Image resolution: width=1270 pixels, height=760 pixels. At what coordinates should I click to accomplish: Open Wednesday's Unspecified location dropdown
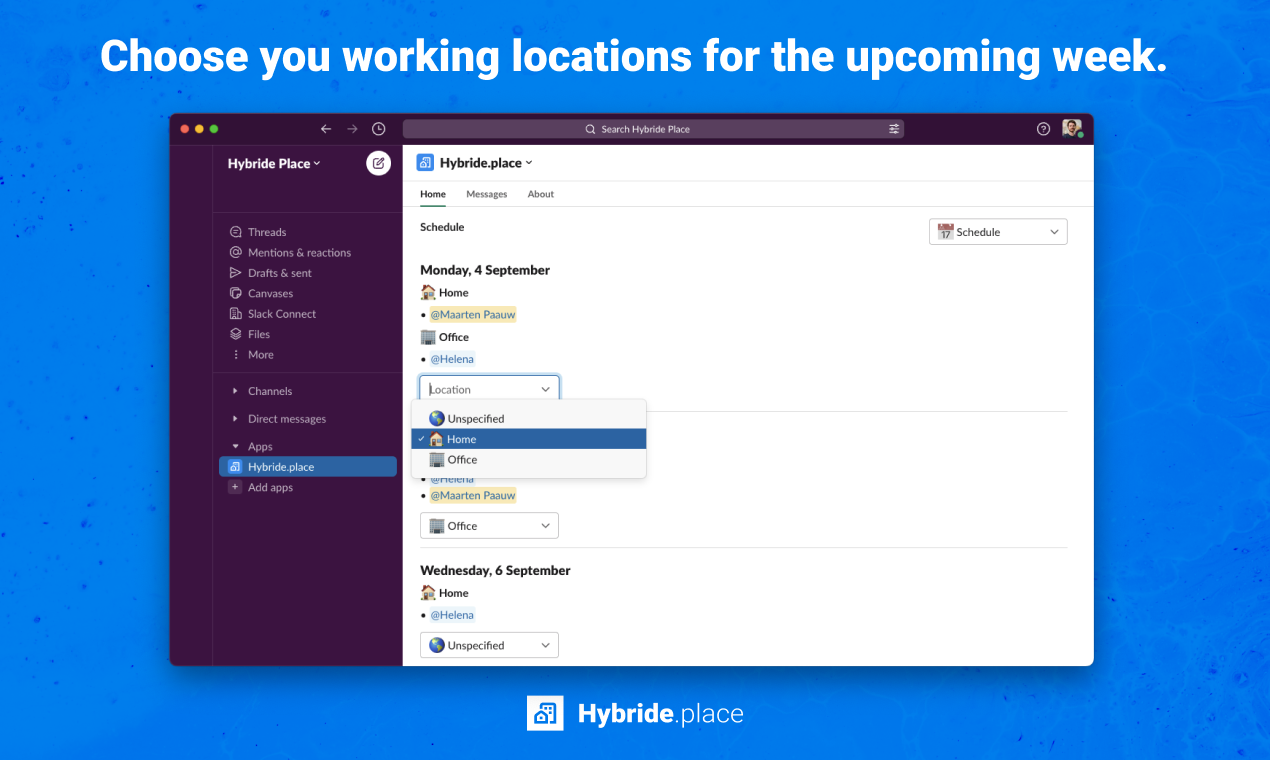tap(489, 646)
